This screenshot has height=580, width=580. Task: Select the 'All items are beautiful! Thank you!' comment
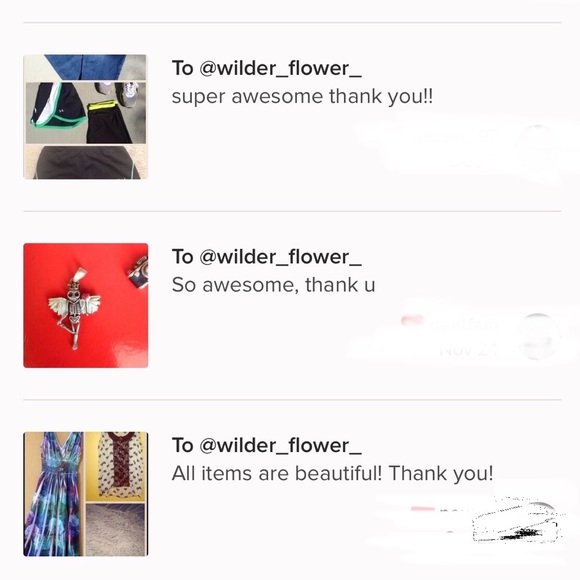coord(332,473)
